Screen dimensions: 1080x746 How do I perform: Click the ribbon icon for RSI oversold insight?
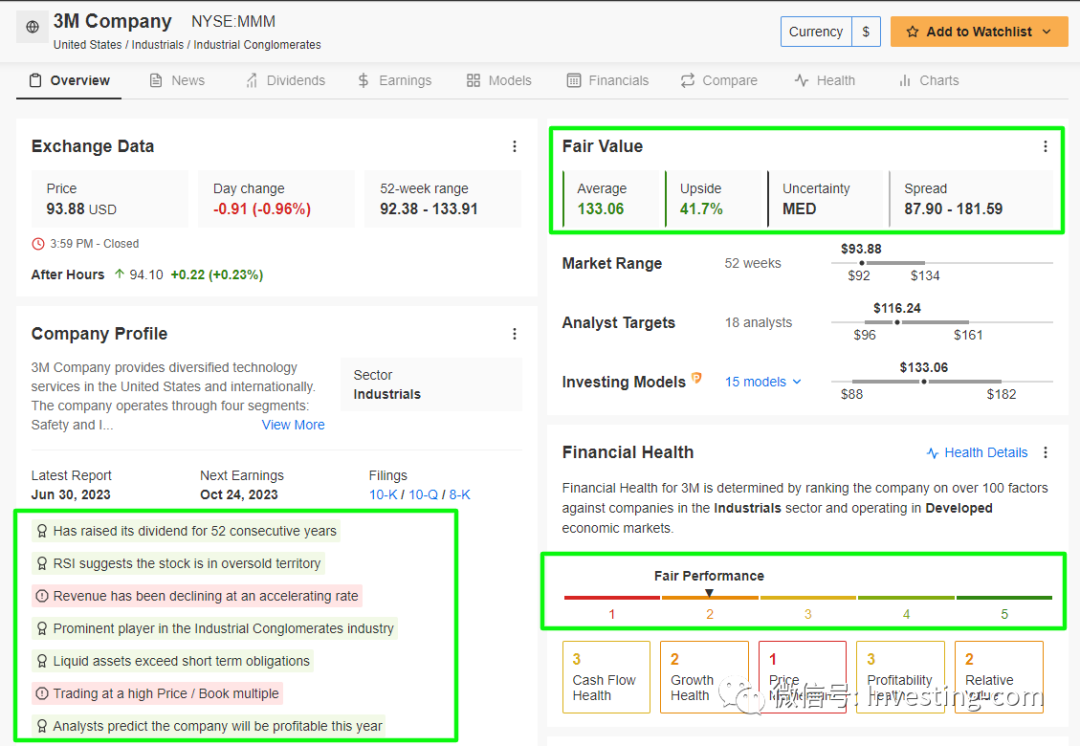click(x=42, y=563)
